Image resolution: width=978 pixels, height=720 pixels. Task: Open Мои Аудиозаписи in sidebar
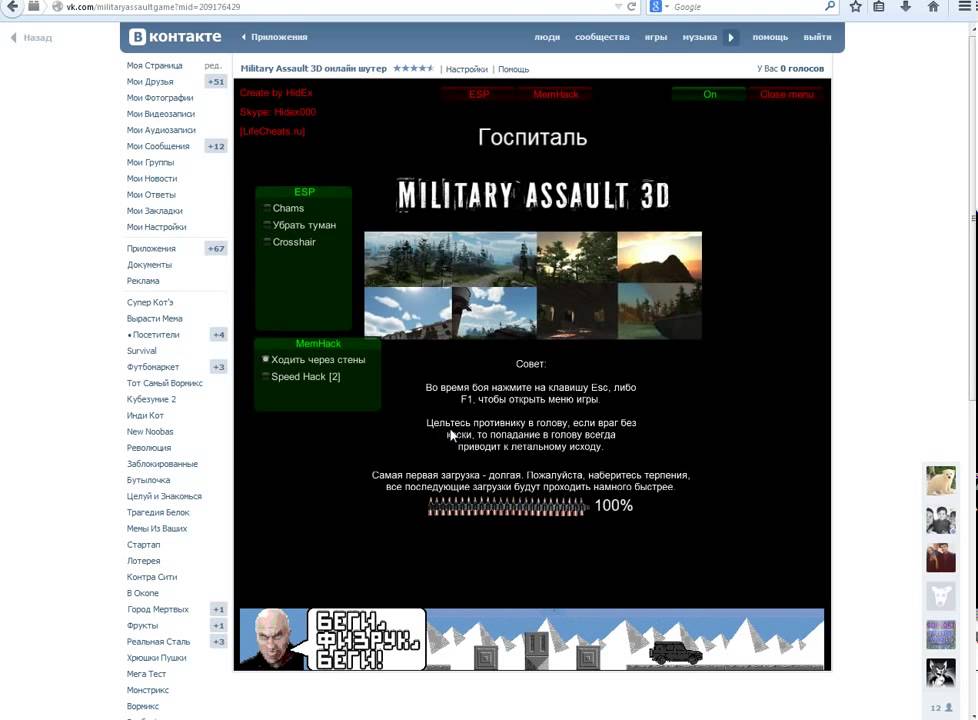pyautogui.click(x=161, y=130)
